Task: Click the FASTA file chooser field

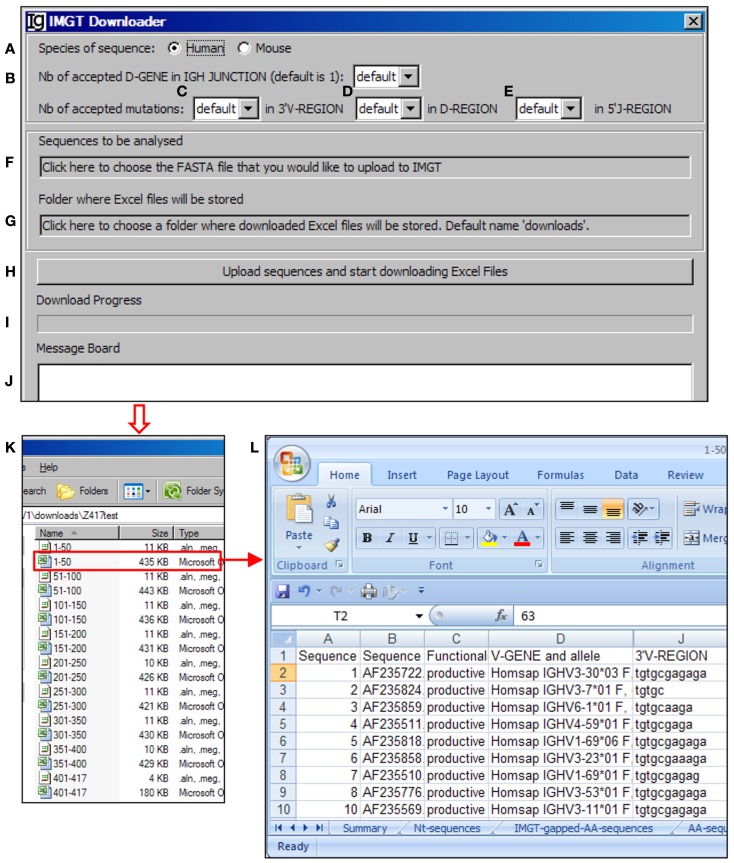Action: pyautogui.click(x=365, y=167)
